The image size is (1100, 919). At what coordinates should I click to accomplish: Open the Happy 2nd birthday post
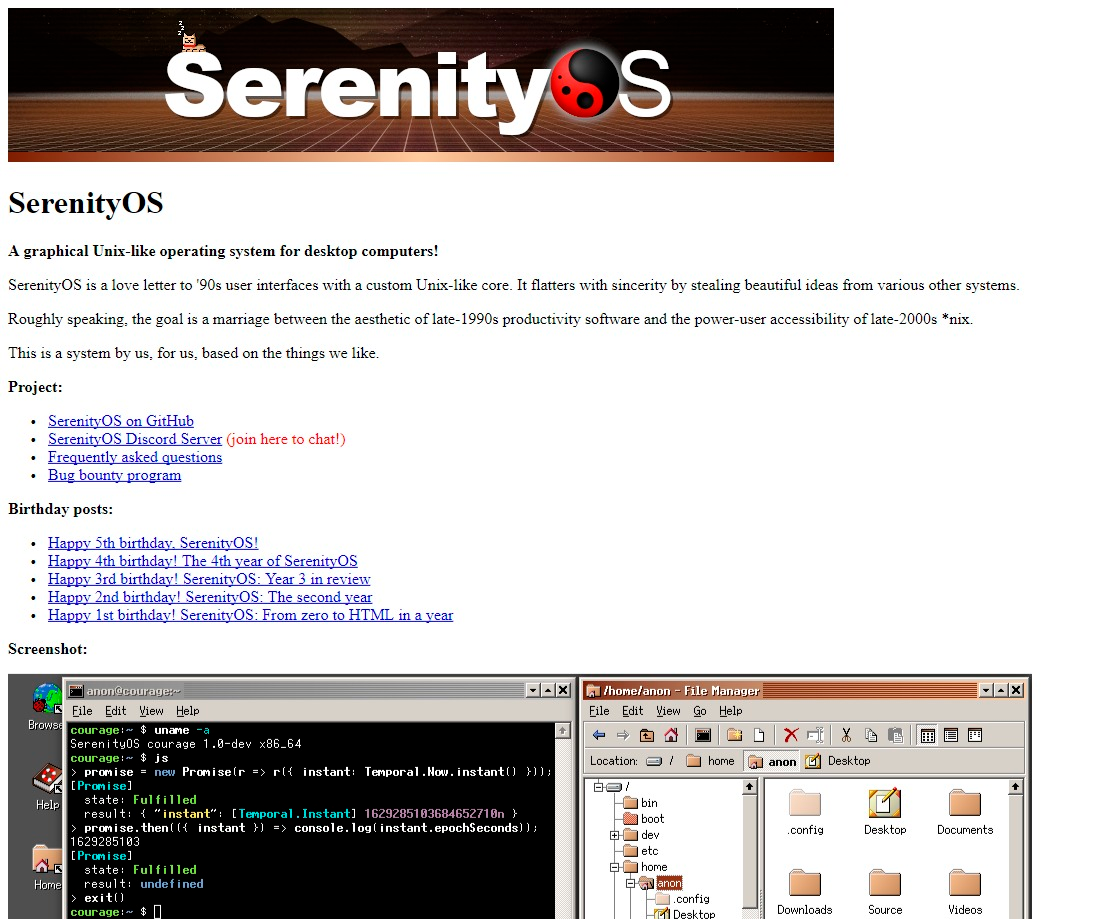click(x=210, y=597)
